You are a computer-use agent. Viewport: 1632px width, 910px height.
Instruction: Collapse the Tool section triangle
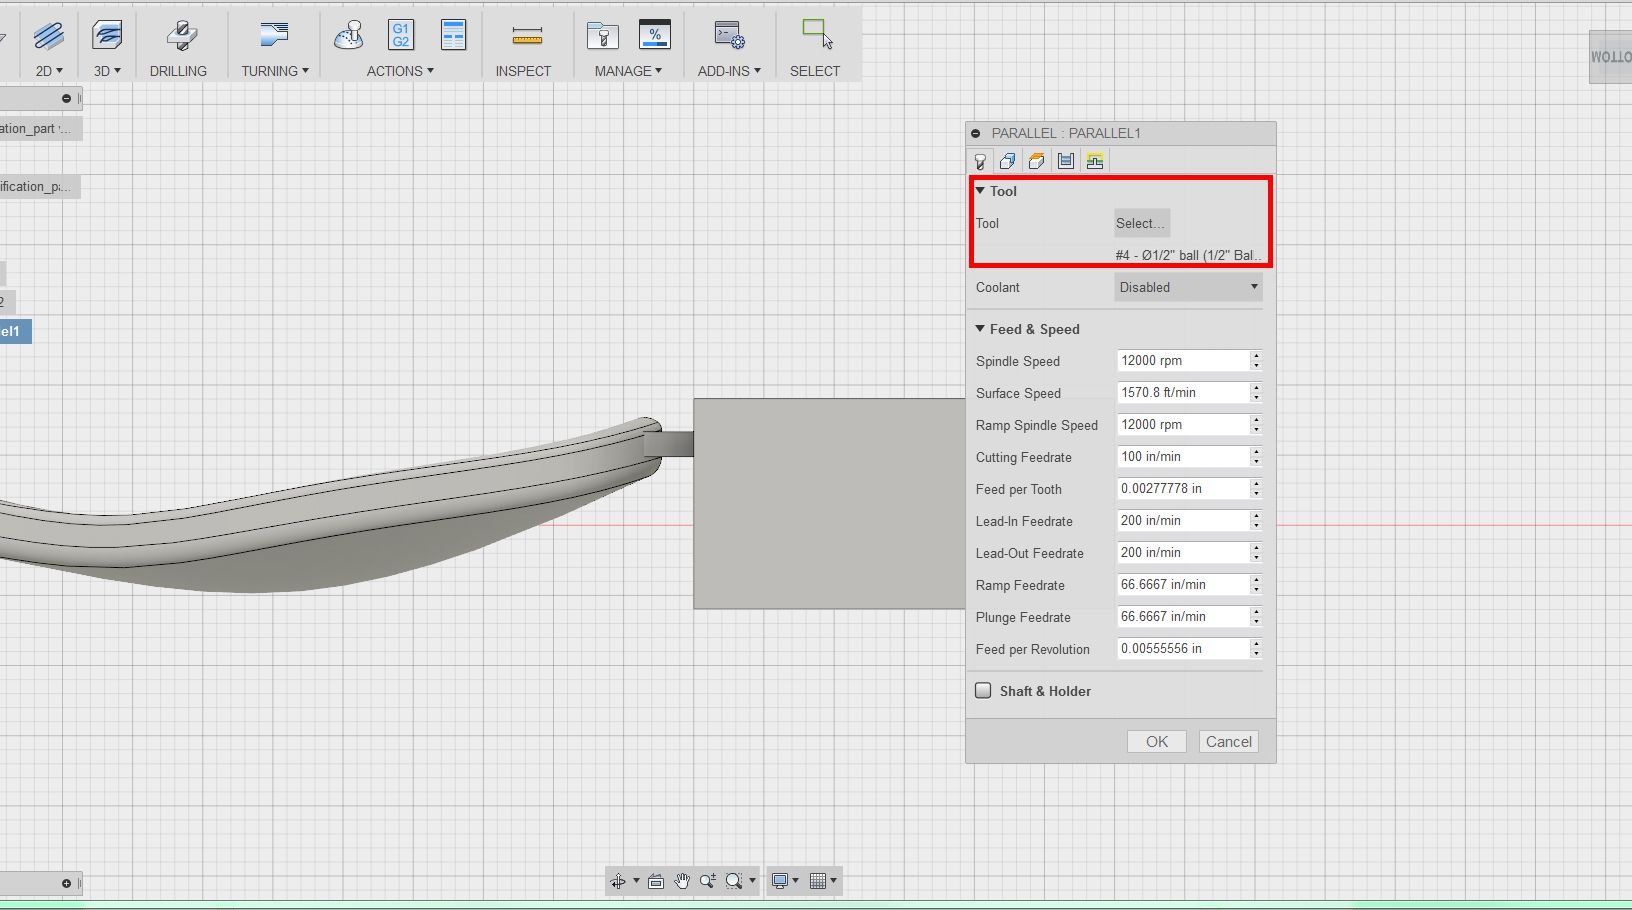980,191
